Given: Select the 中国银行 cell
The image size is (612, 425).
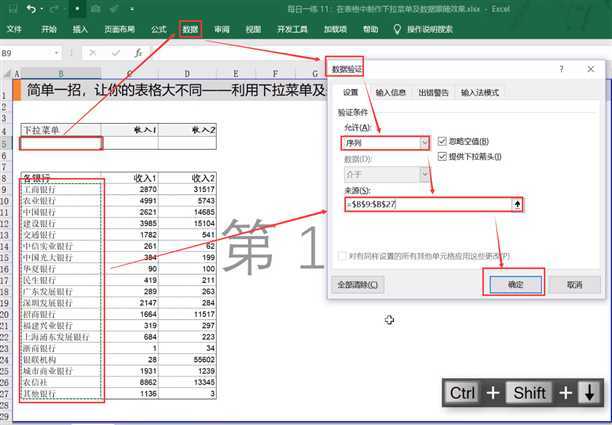Looking at the screenshot, I should coord(61,212).
